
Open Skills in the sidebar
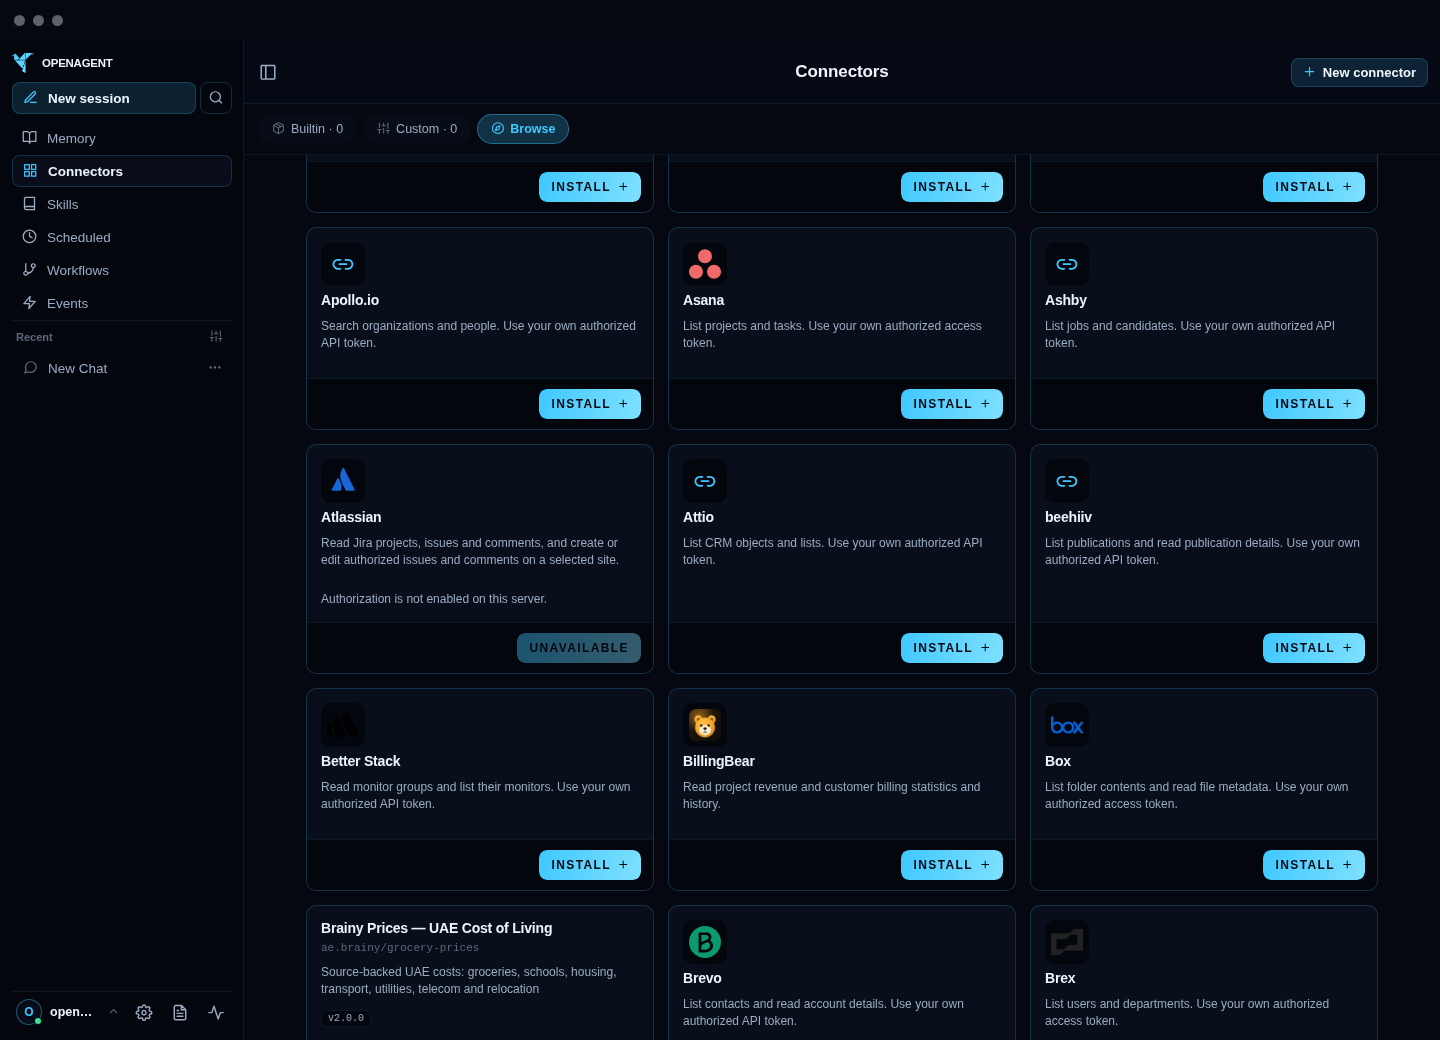pos(122,204)
